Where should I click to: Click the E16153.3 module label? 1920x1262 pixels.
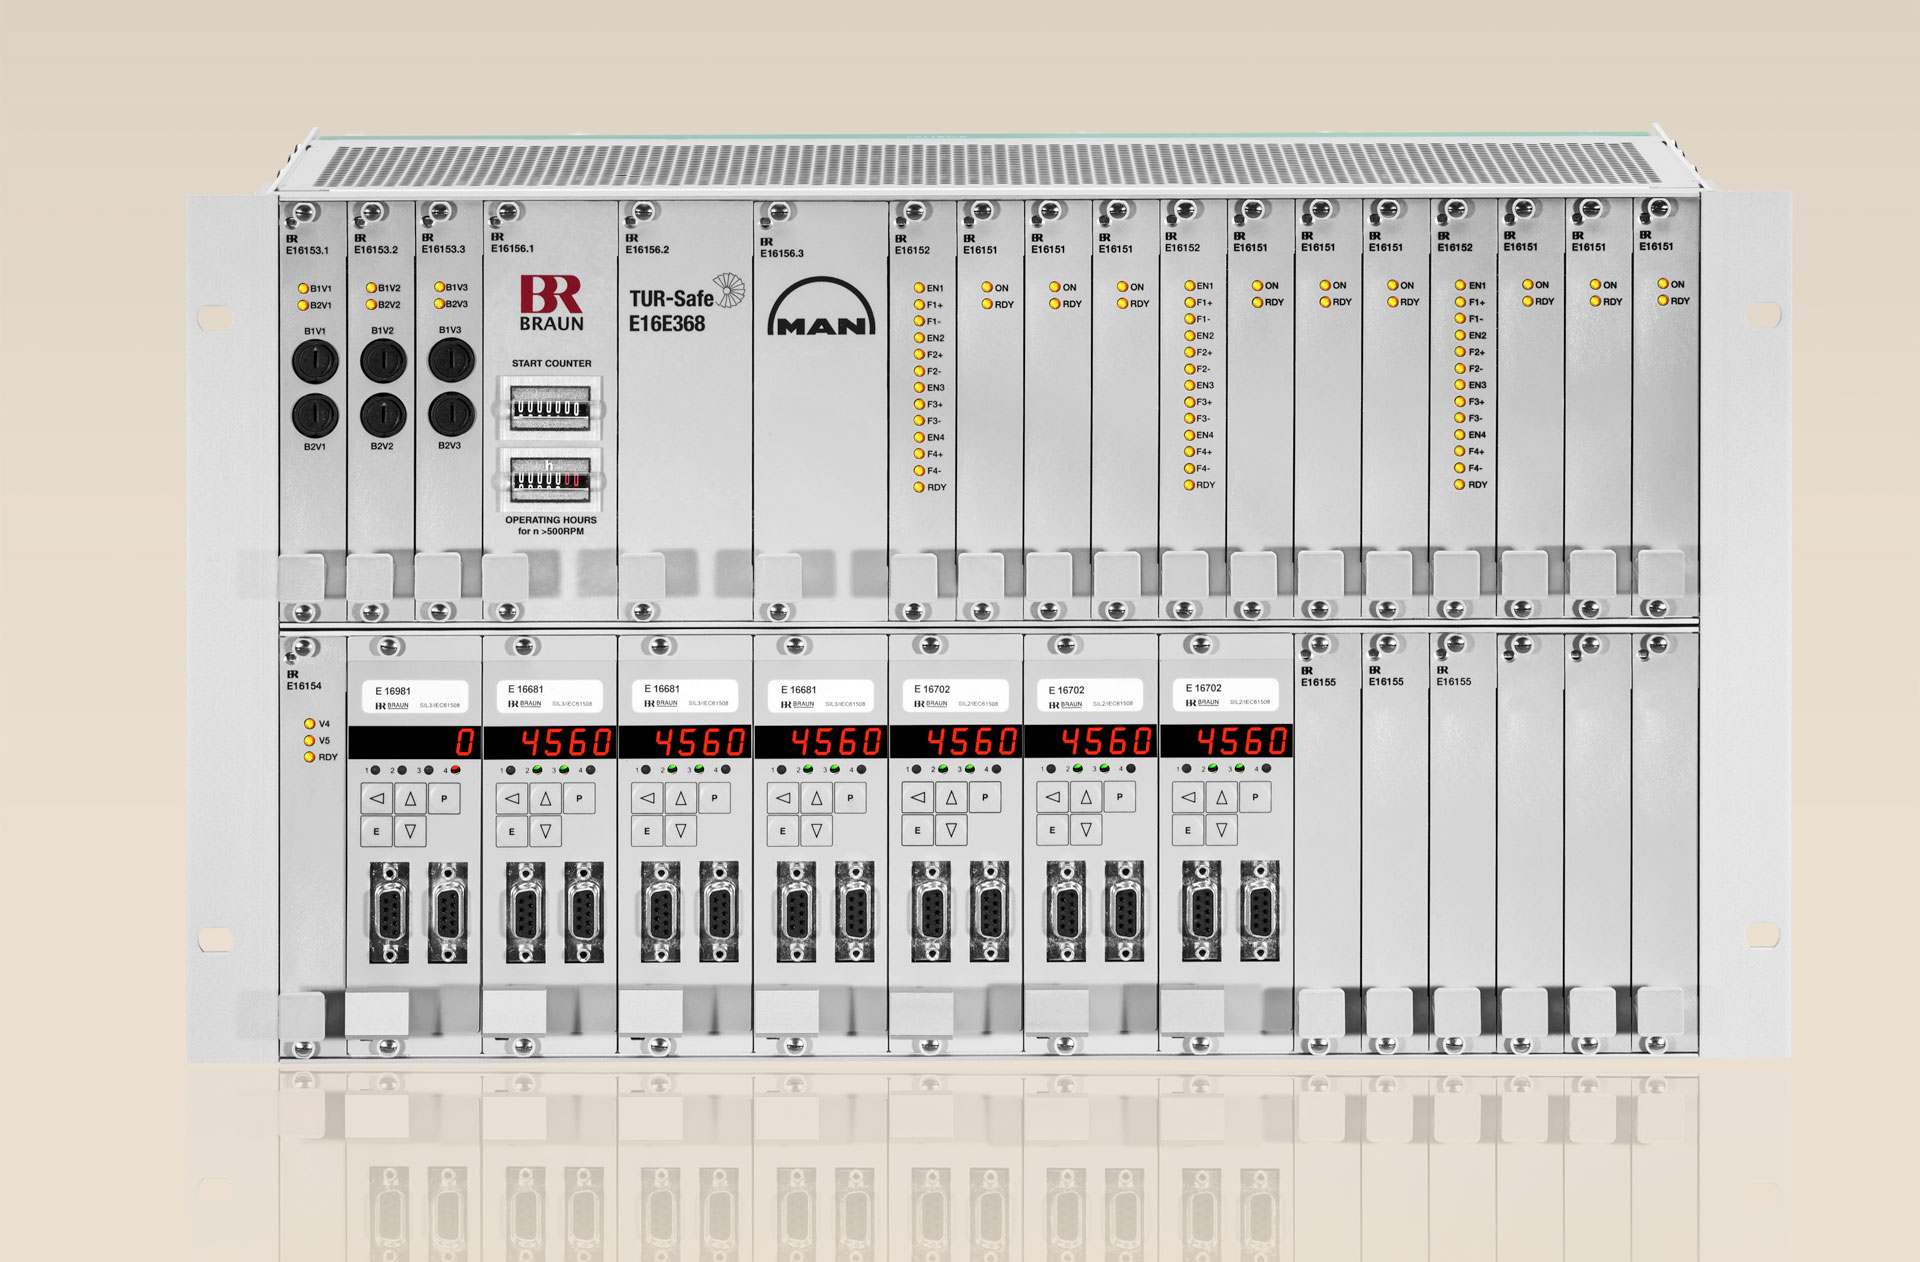443,249
